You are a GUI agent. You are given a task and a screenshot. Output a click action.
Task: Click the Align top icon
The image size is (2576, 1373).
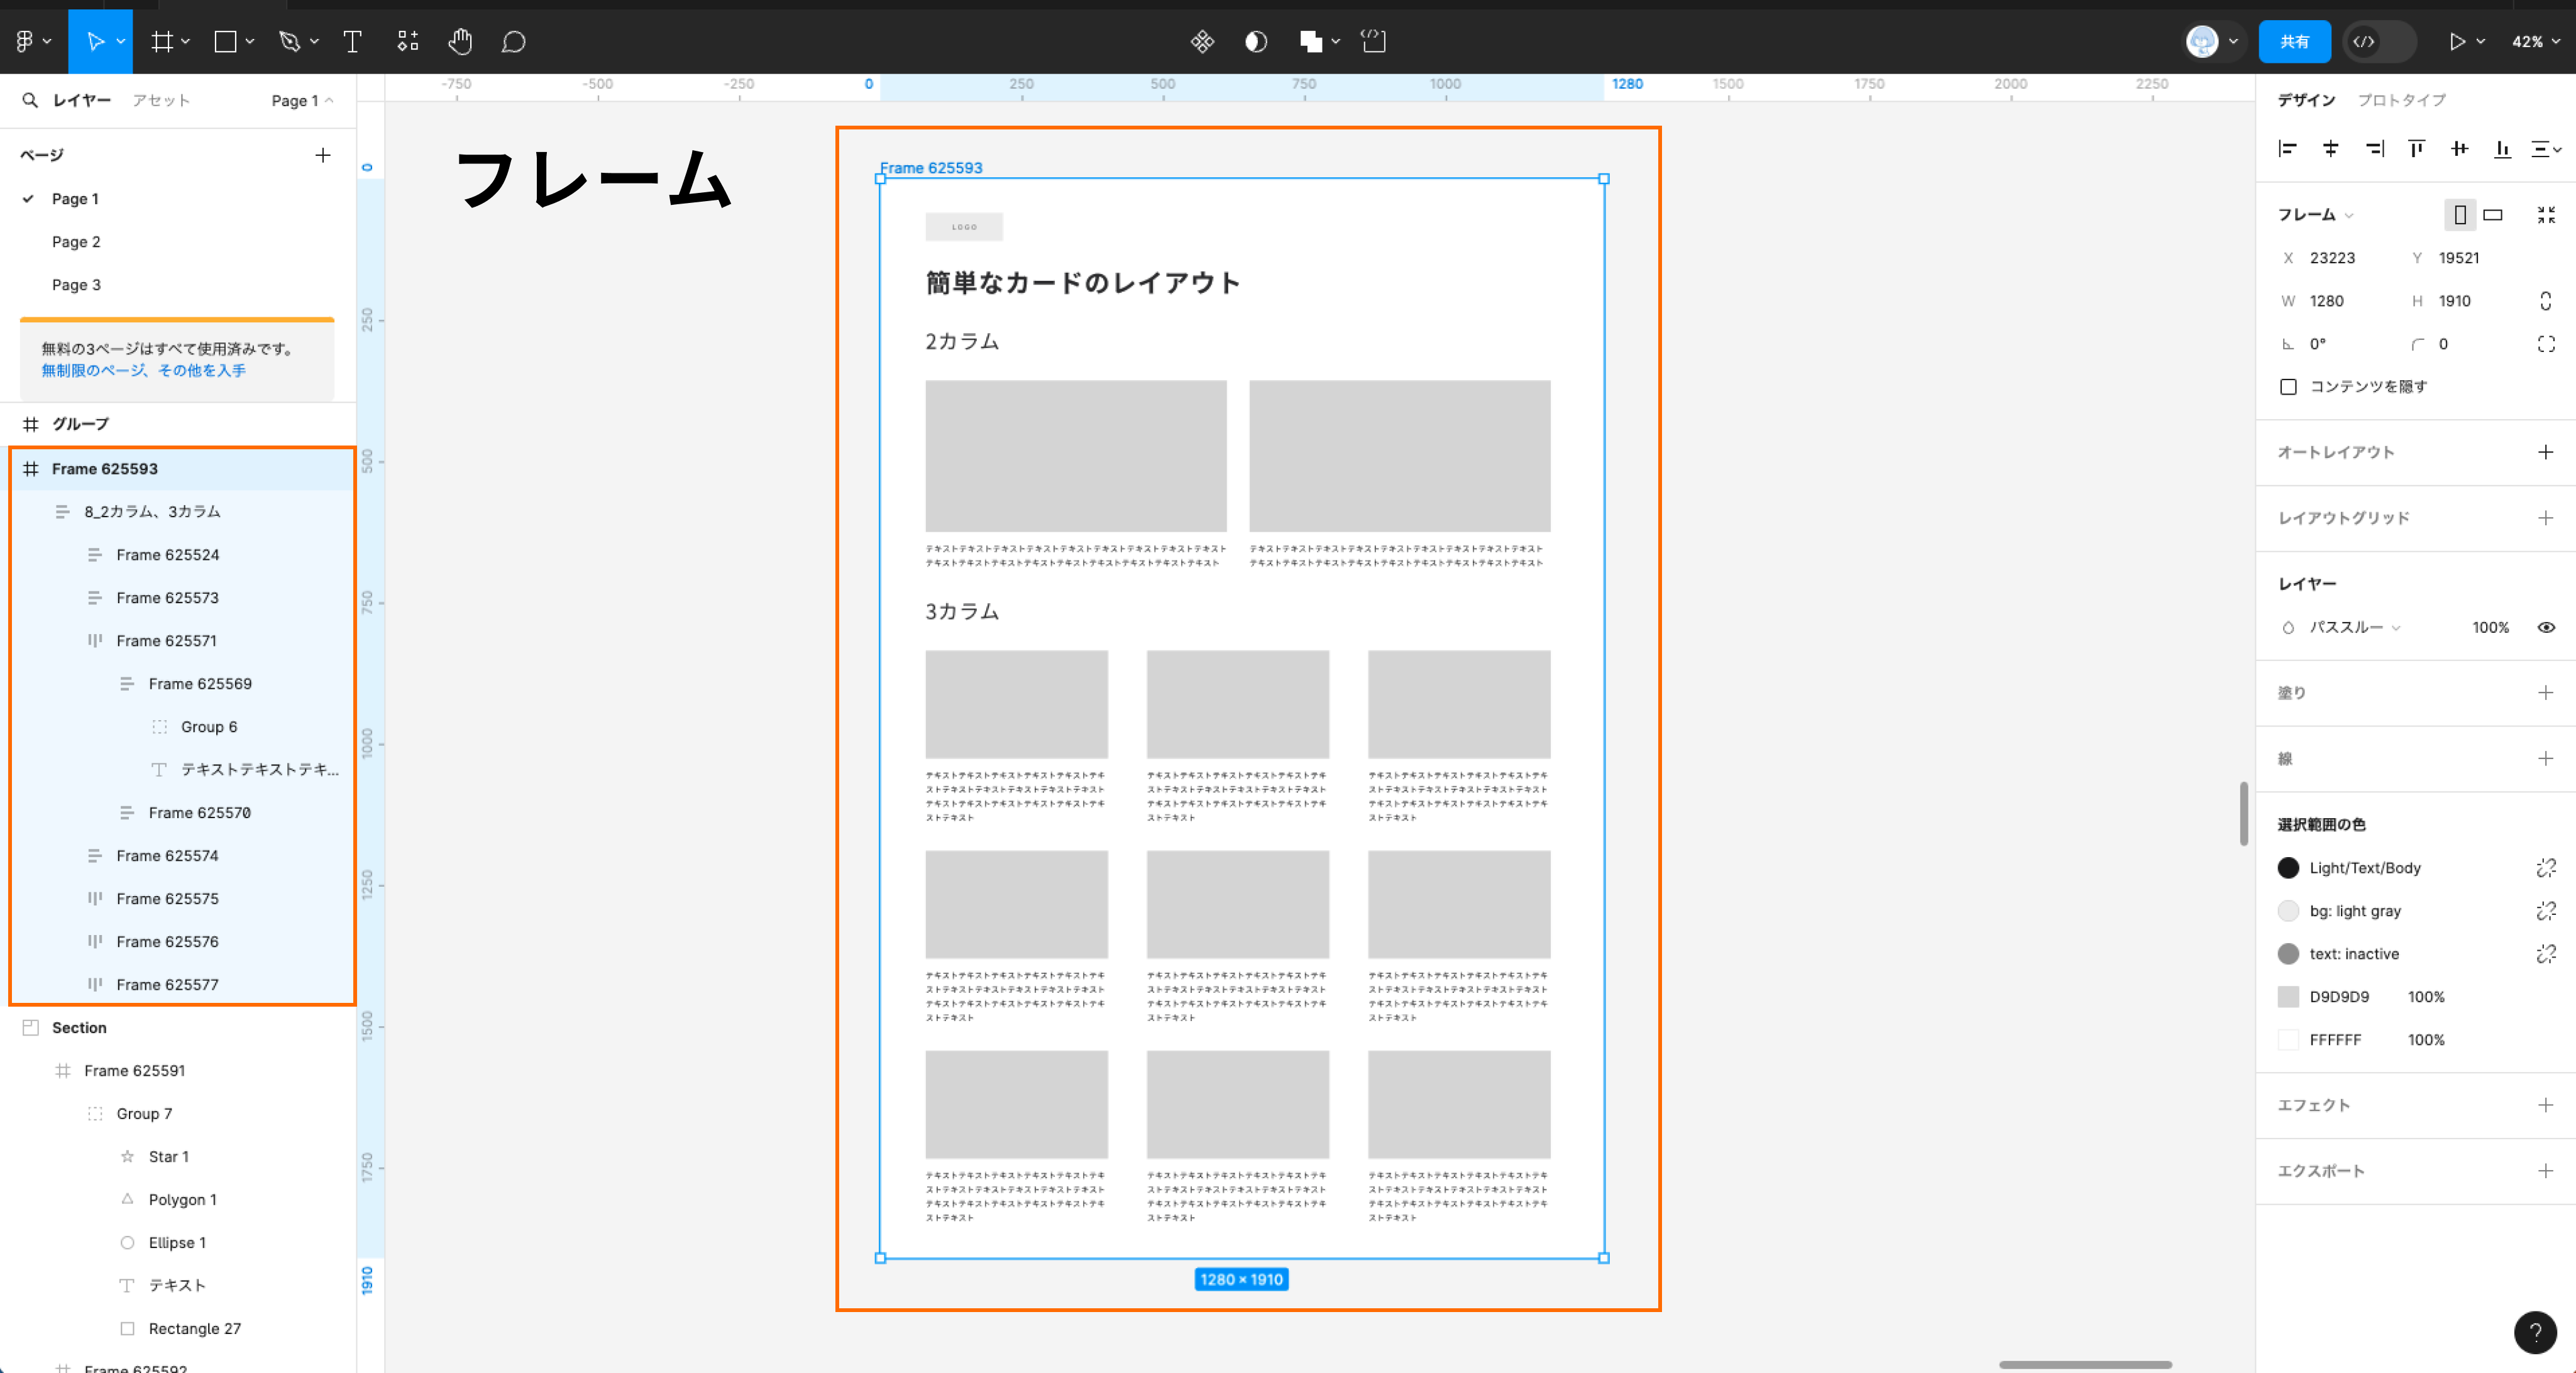(2416, 149)
